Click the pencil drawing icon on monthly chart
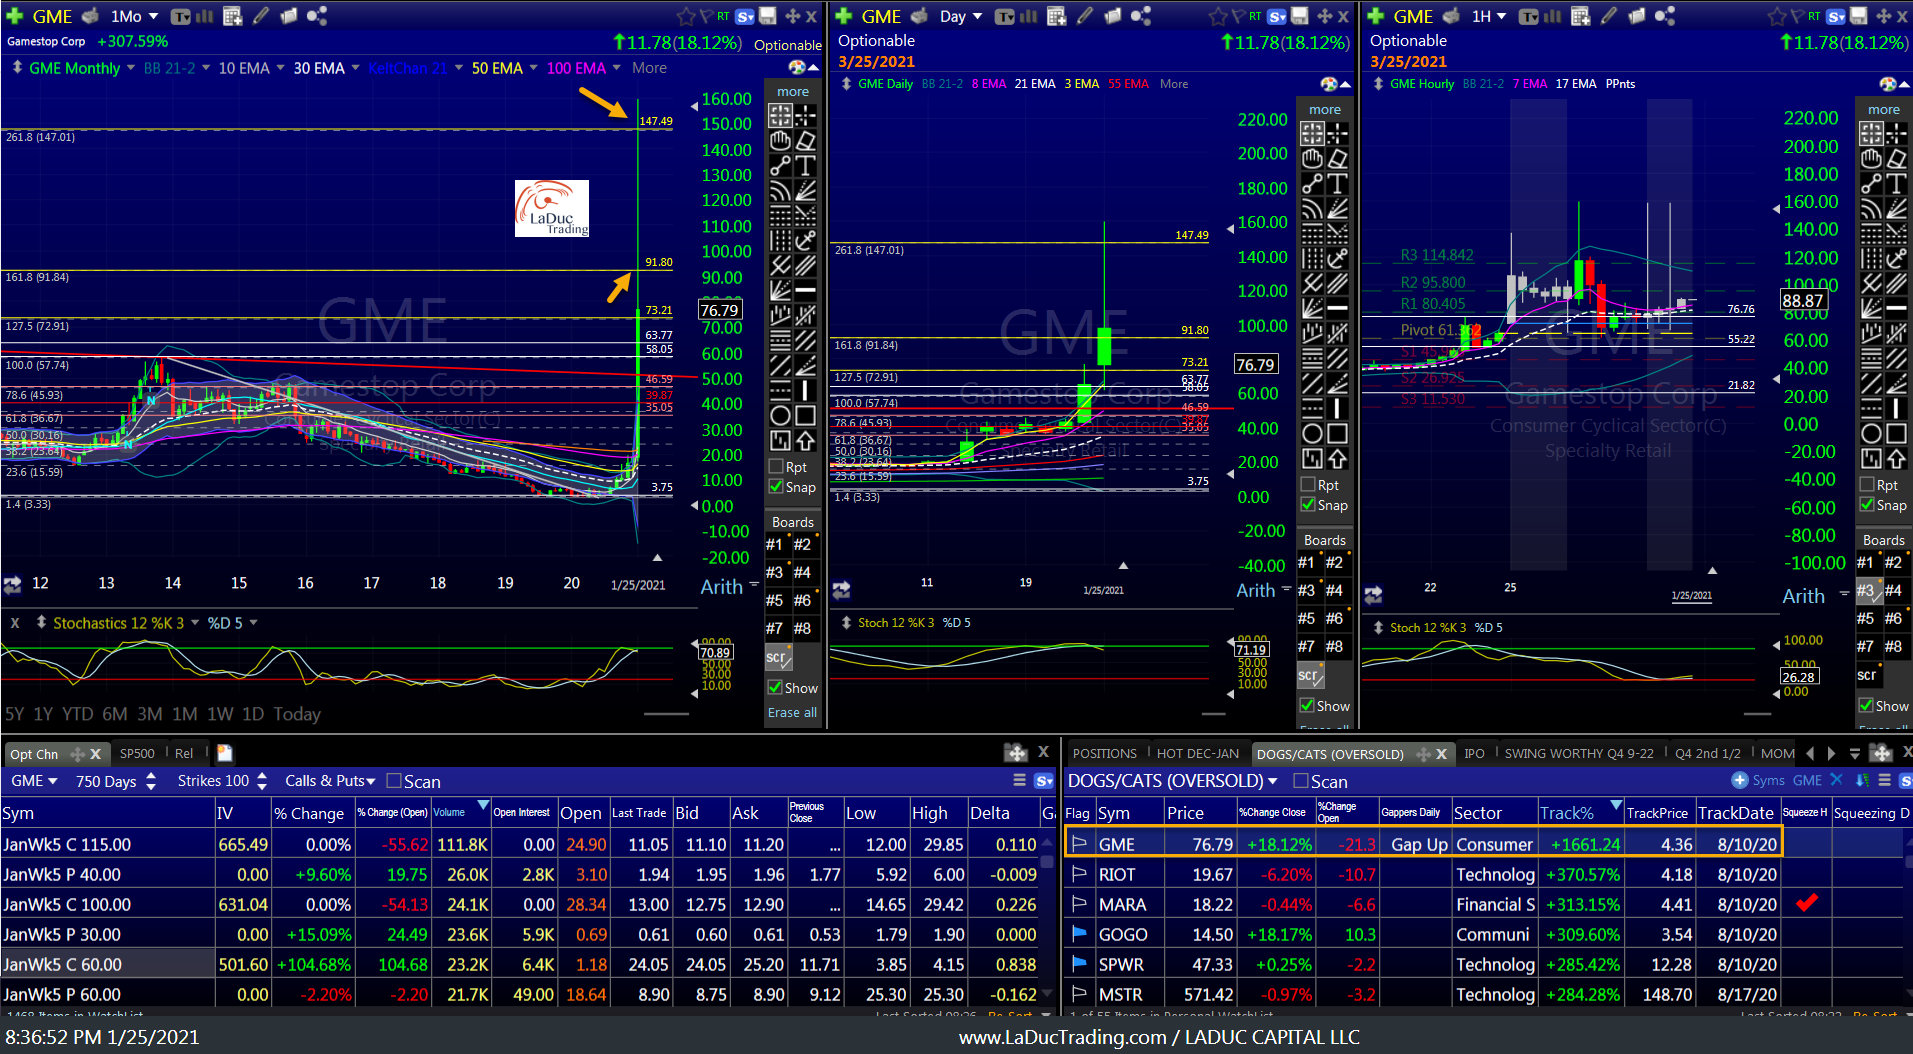Viewport: 1913px width, 1054px height. coord(261,16)
